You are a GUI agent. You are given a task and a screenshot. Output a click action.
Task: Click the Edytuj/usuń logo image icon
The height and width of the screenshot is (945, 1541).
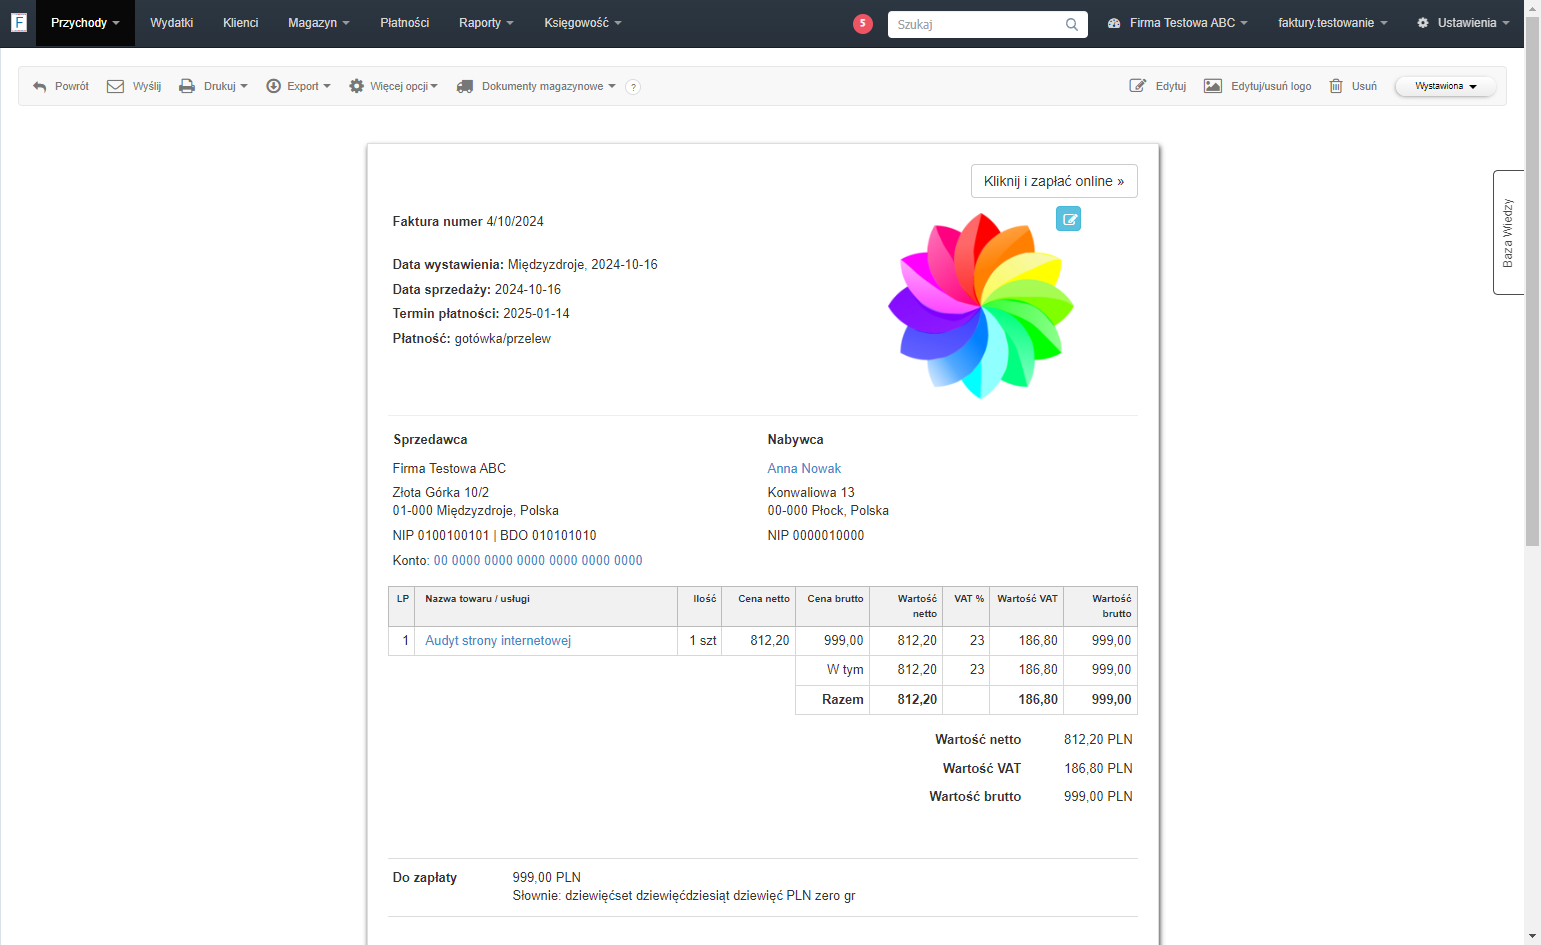tap(1213, 86)
